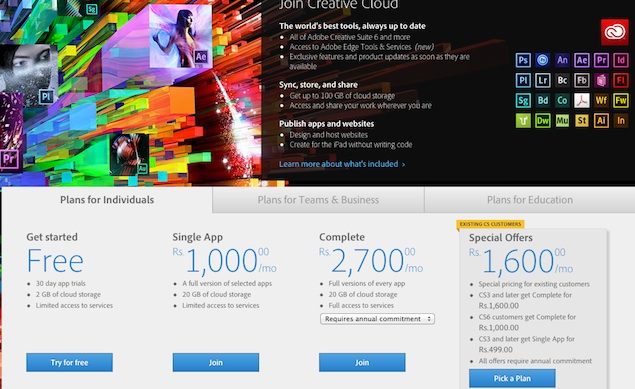Open the Requires annual commitment dropdown

[377, 319]
